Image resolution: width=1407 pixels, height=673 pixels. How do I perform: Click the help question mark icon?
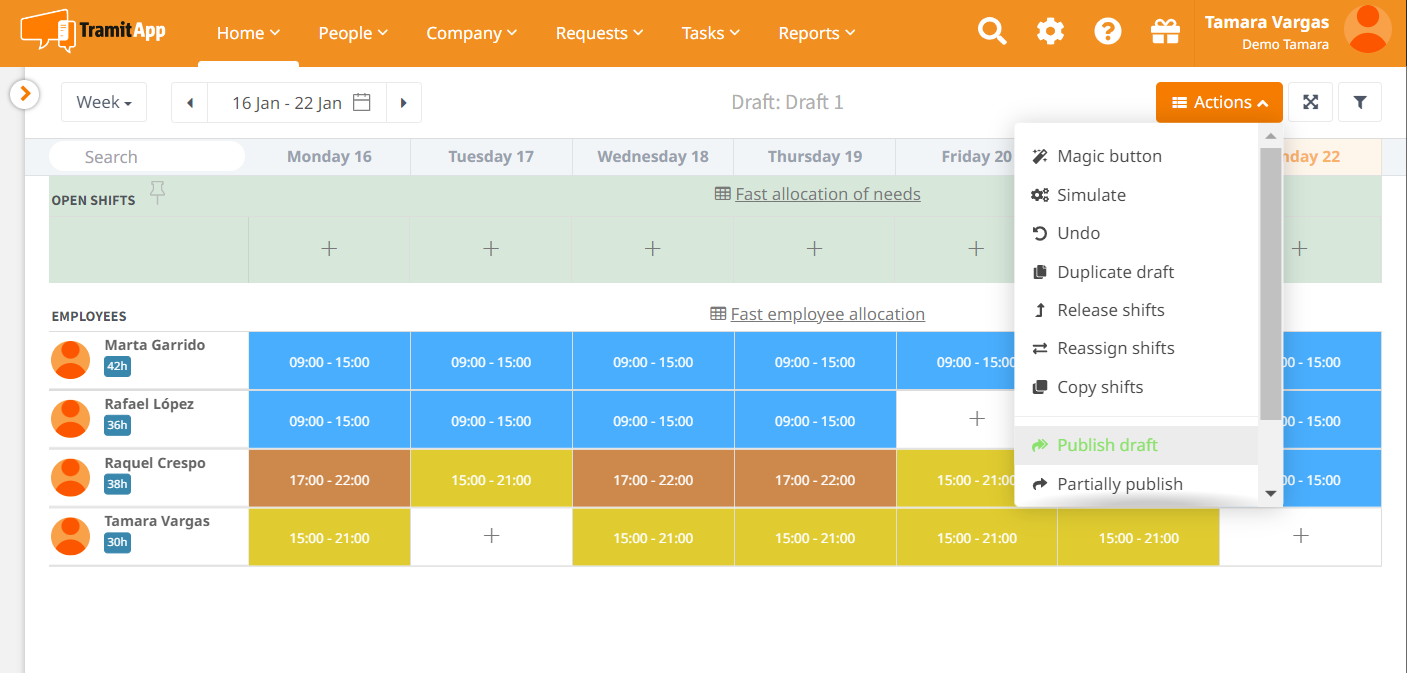coord(1107,32)
